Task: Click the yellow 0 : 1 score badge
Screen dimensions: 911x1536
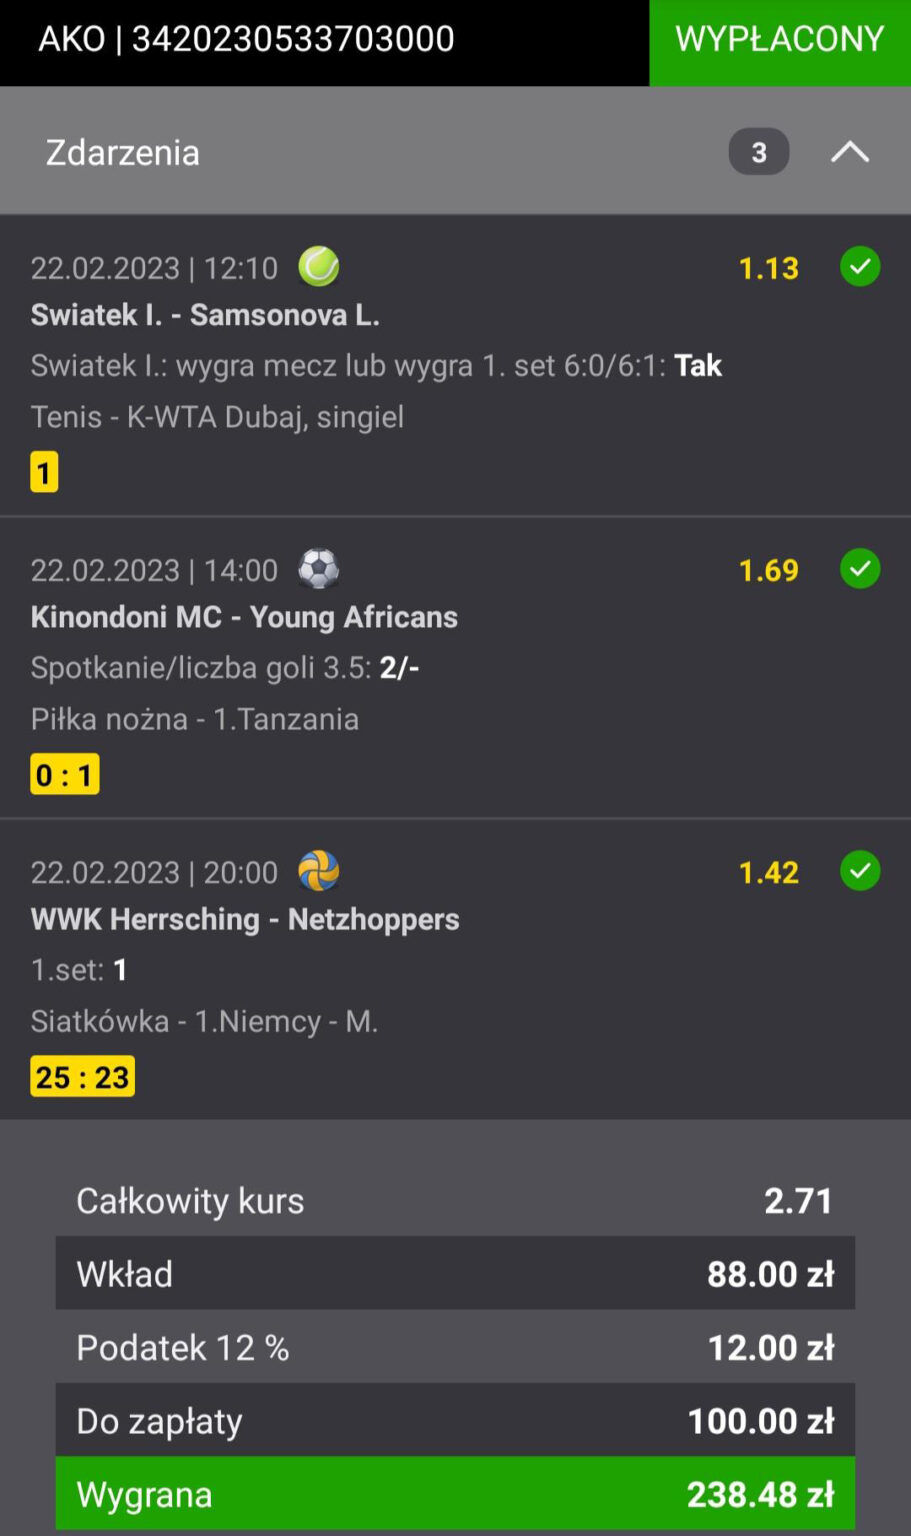Action: pos(65,775)
